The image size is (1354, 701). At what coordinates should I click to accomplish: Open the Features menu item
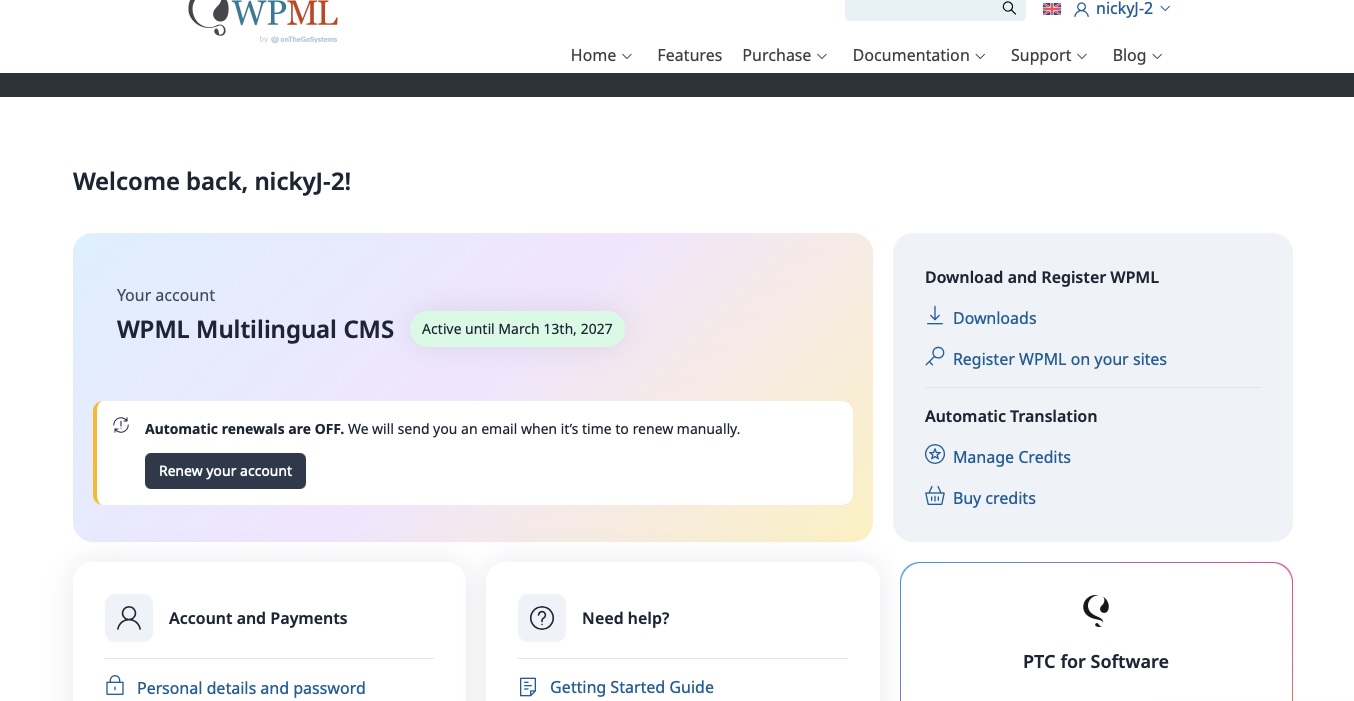click(689, 56)
